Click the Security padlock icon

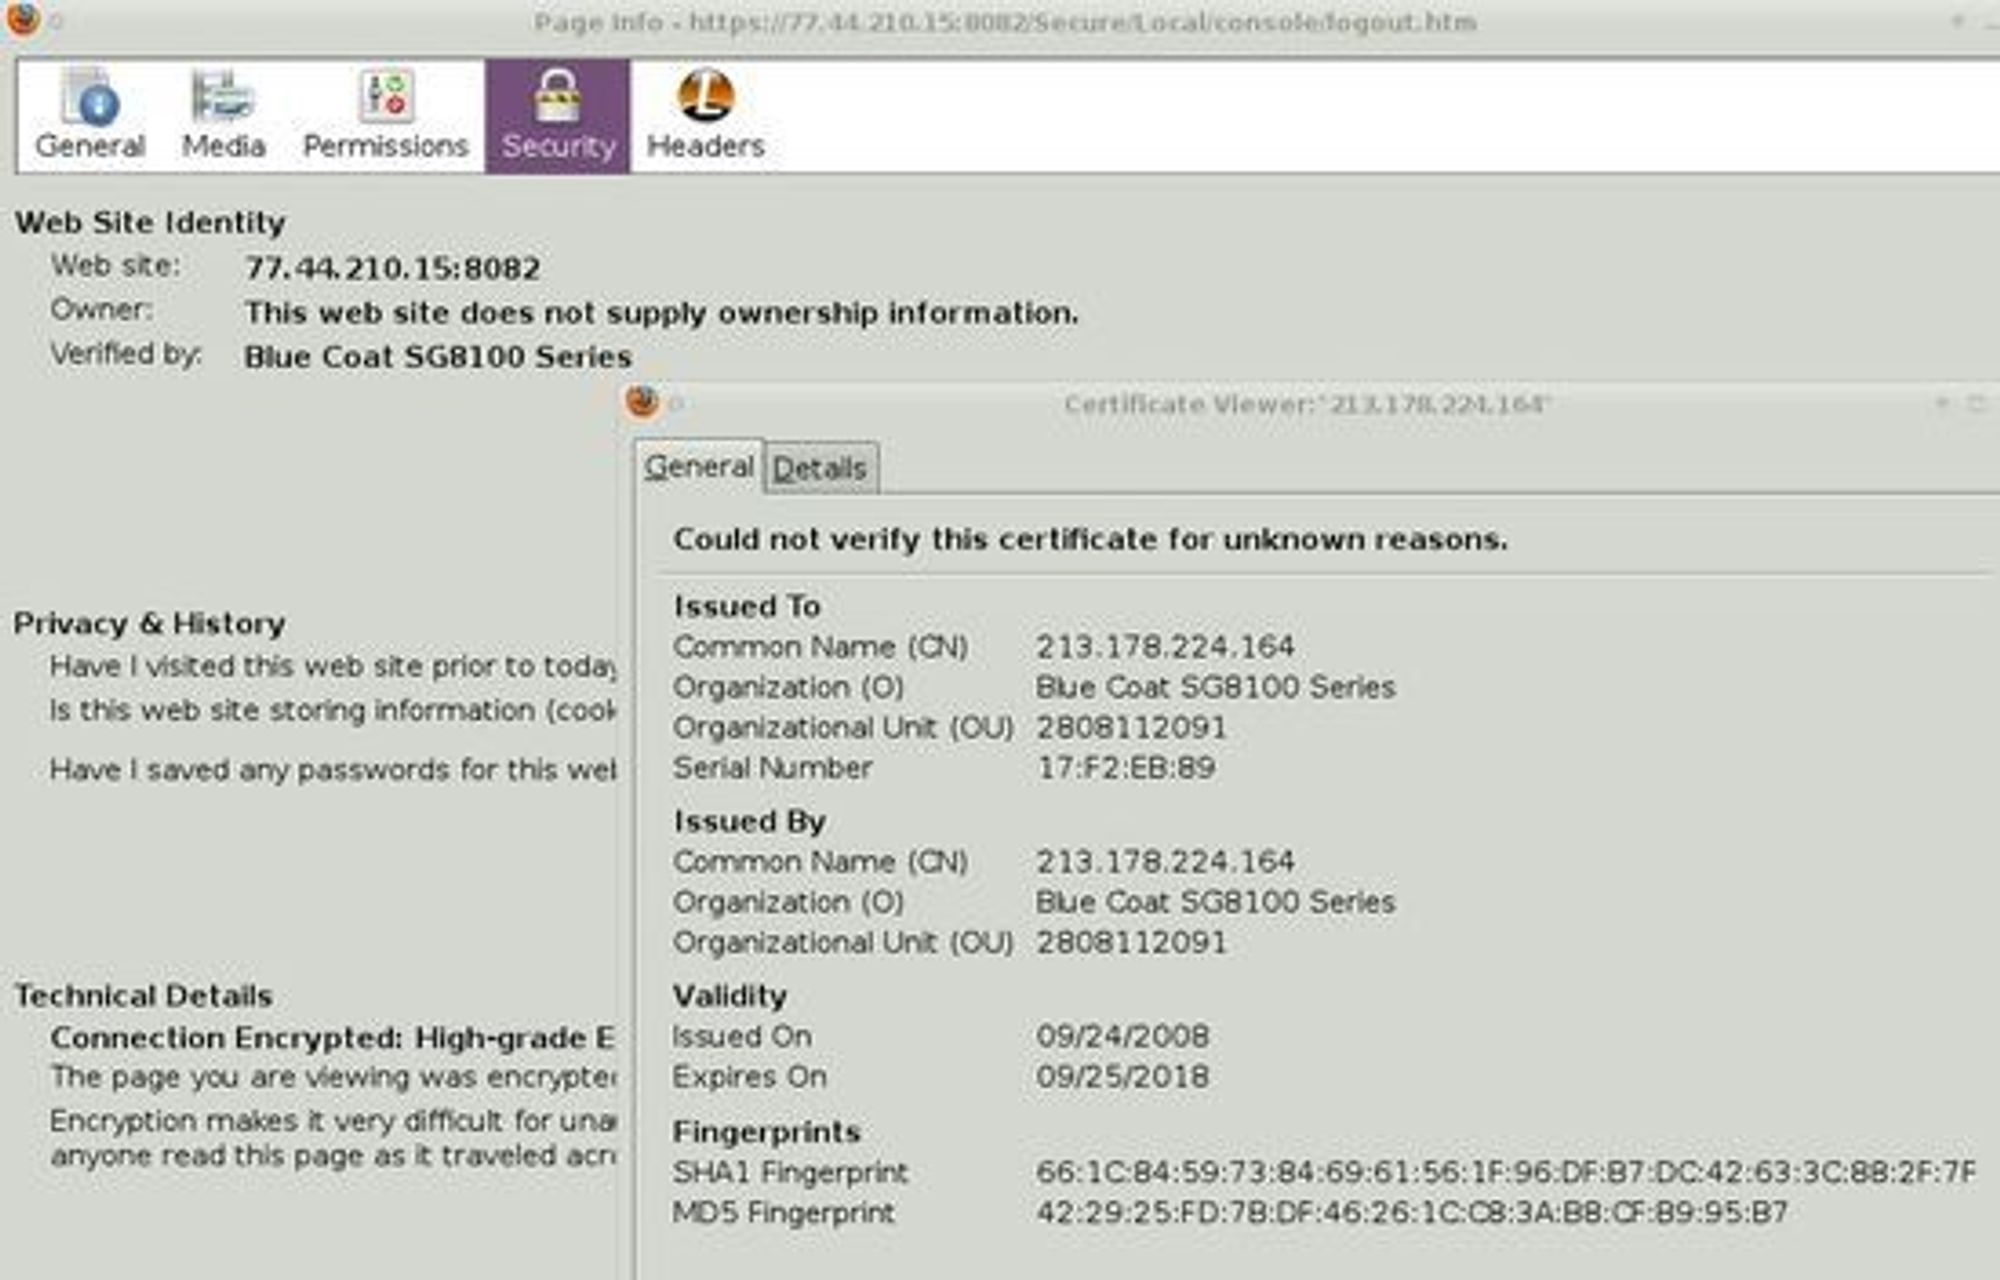click(557, 97)
